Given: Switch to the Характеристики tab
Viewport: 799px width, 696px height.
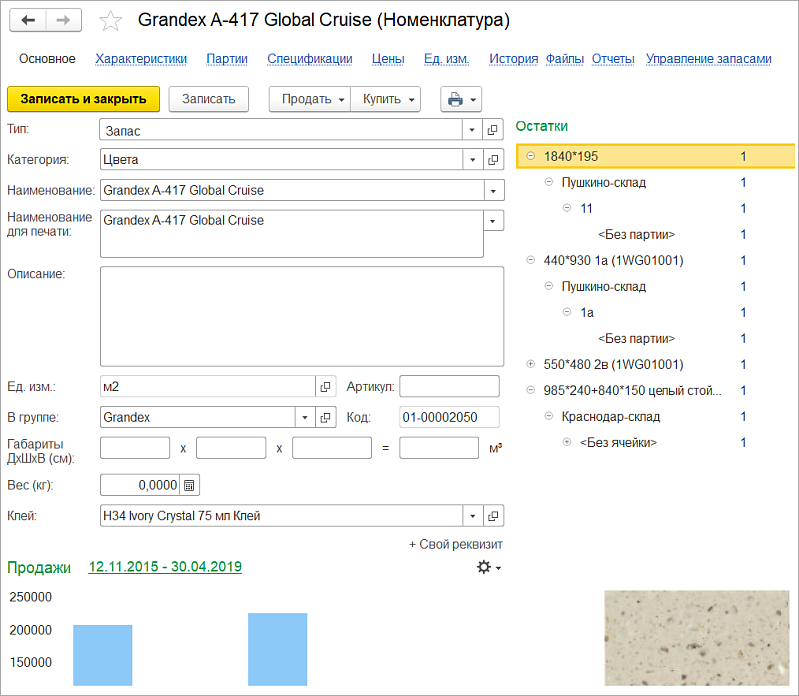Looking at the screenshot, I should (x=141, y=59).
